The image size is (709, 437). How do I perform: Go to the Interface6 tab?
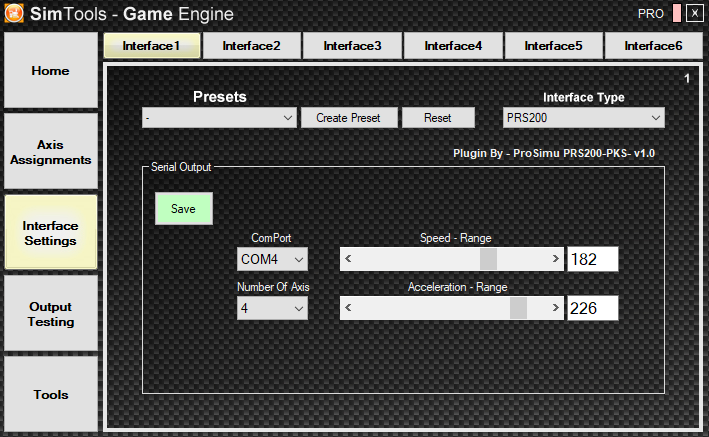pyautogui.click(x=654, y=46)
